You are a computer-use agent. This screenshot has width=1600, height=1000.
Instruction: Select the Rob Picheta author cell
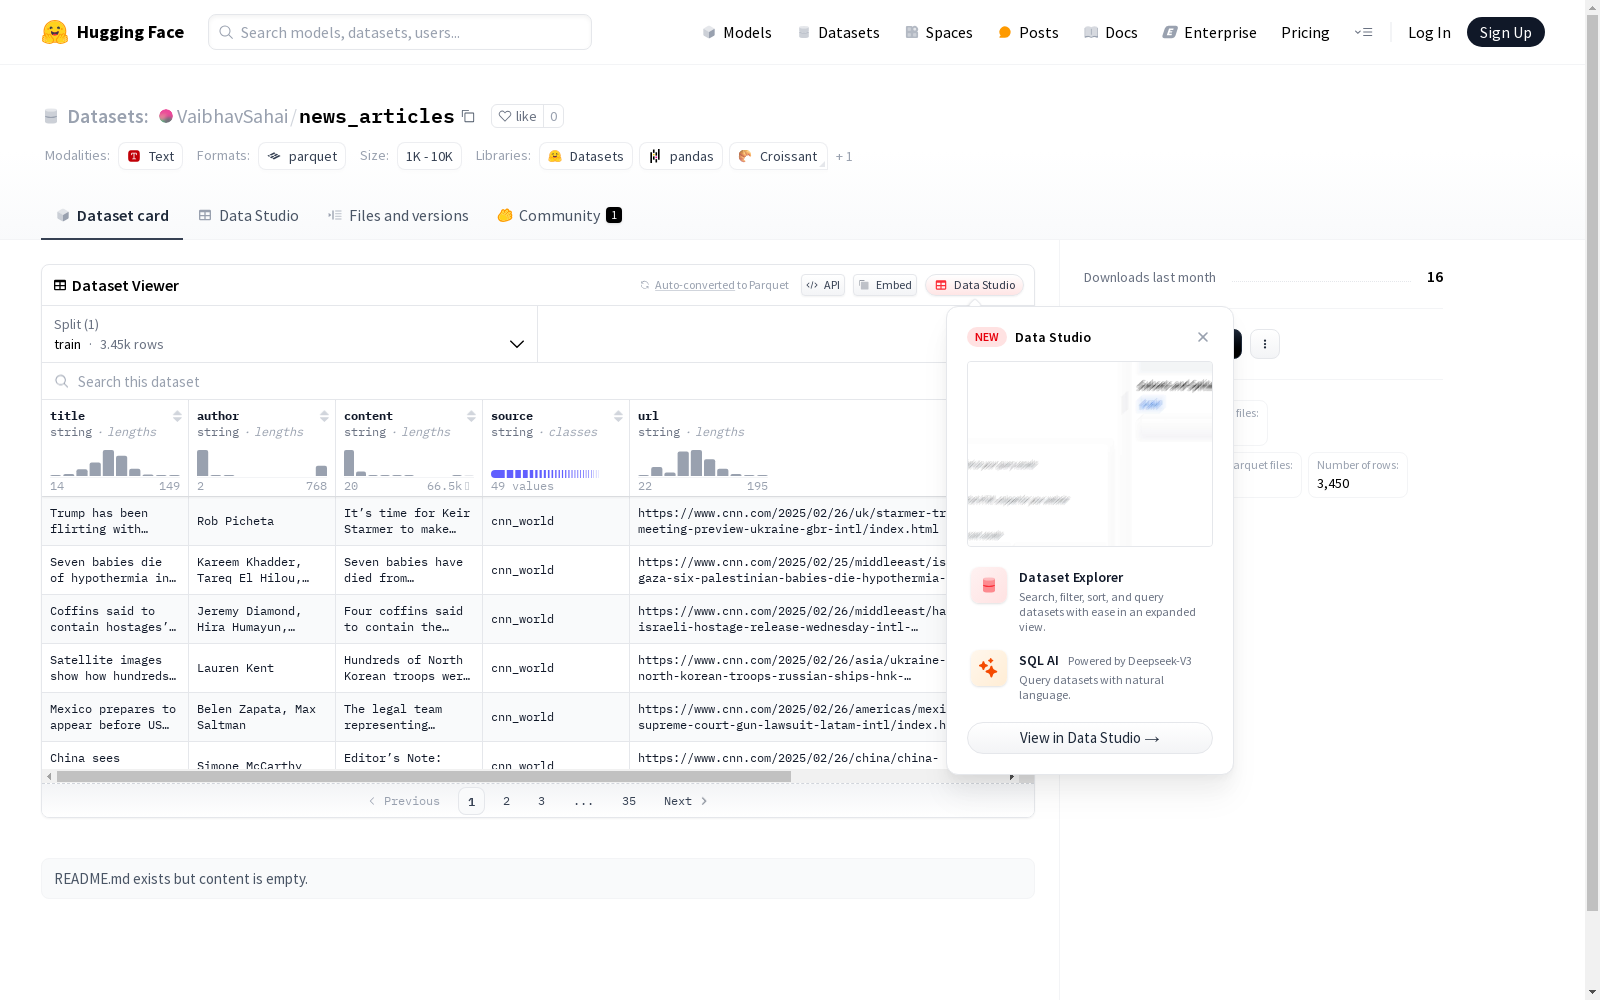point(262,521)
